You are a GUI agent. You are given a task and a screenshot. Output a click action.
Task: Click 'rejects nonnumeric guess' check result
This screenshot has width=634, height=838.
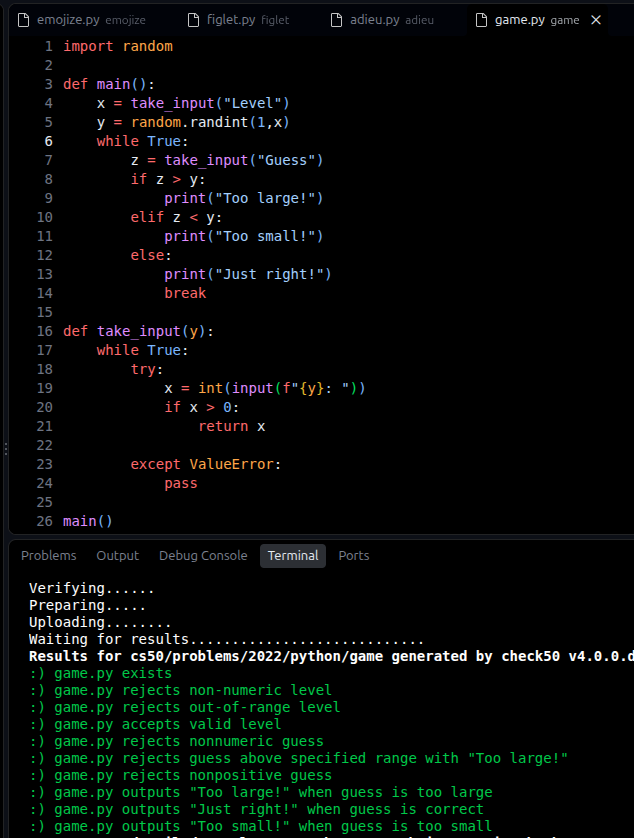click(176, 742)
